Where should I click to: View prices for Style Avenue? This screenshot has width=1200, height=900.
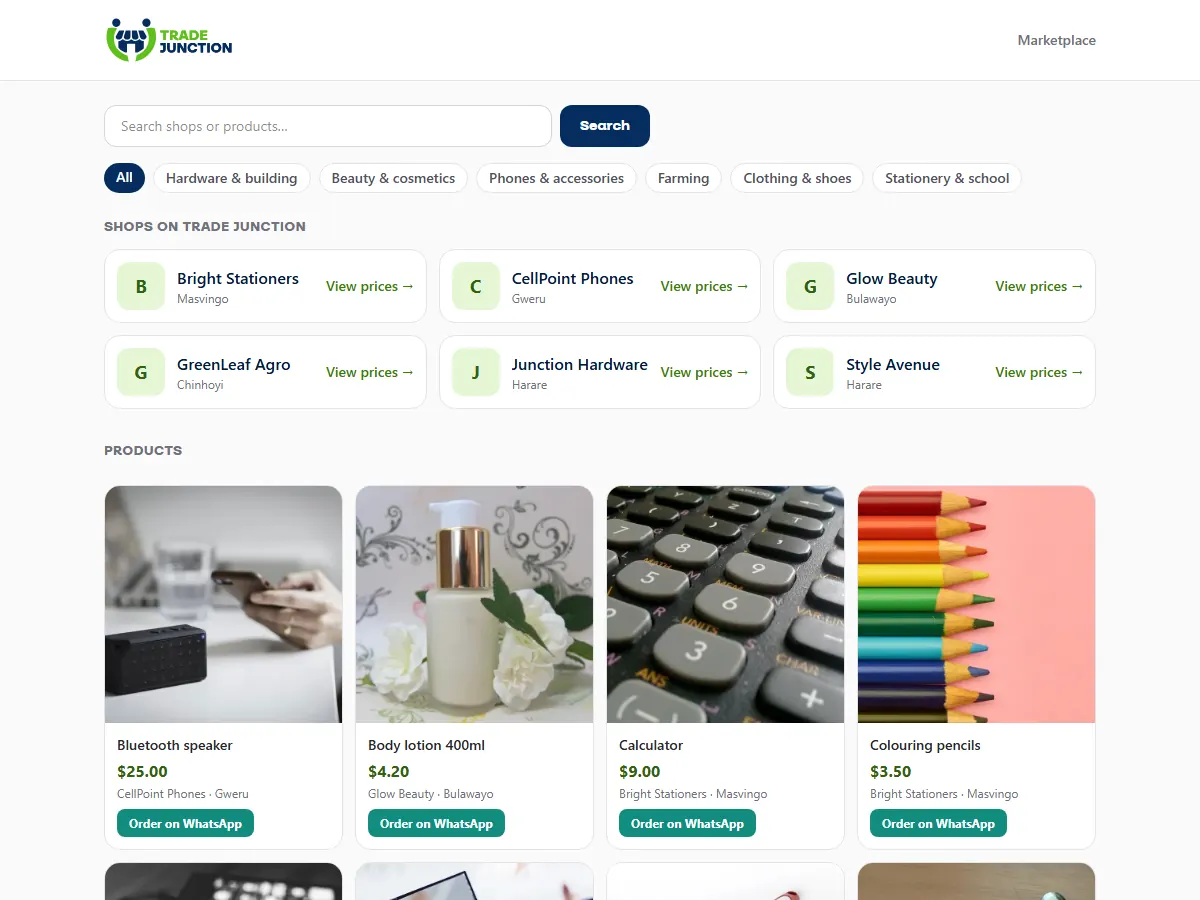point(1039,372)
